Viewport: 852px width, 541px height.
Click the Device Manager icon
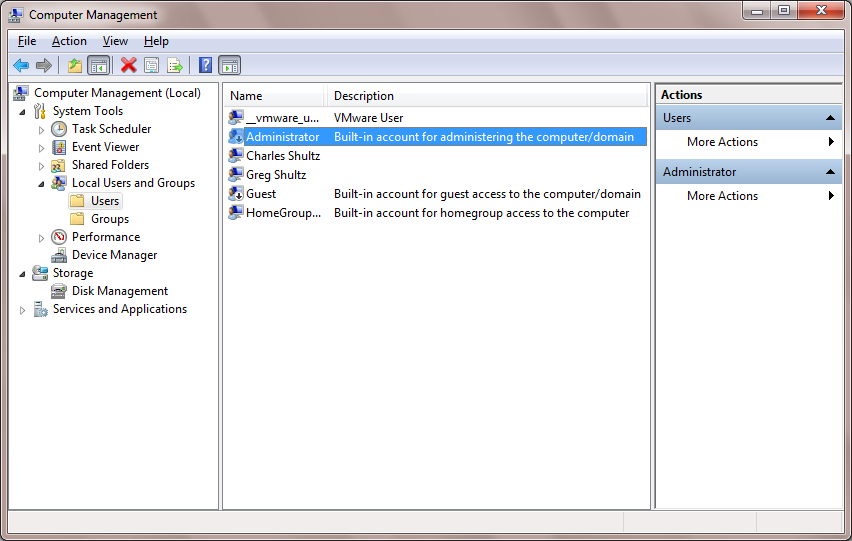pyautogui.click(x=59, y=255)
